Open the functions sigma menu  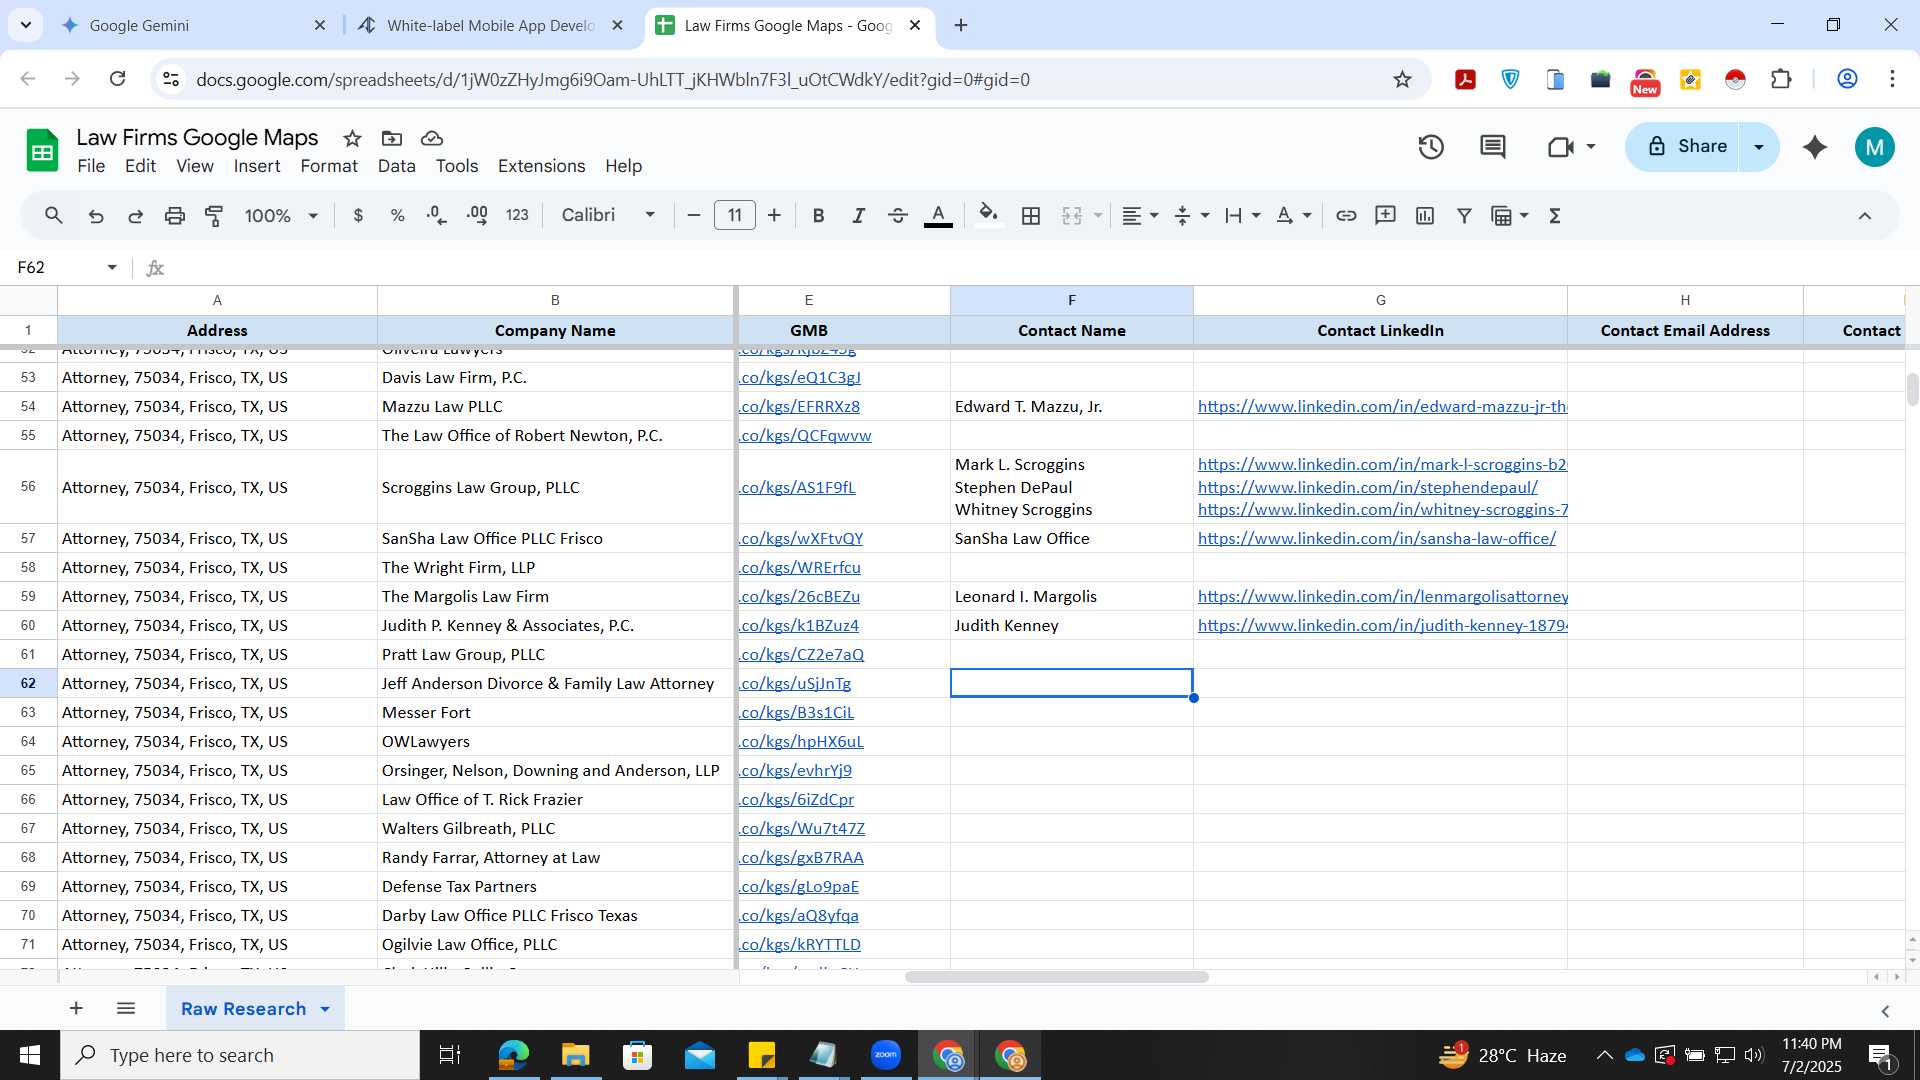tap(1555, 215)
